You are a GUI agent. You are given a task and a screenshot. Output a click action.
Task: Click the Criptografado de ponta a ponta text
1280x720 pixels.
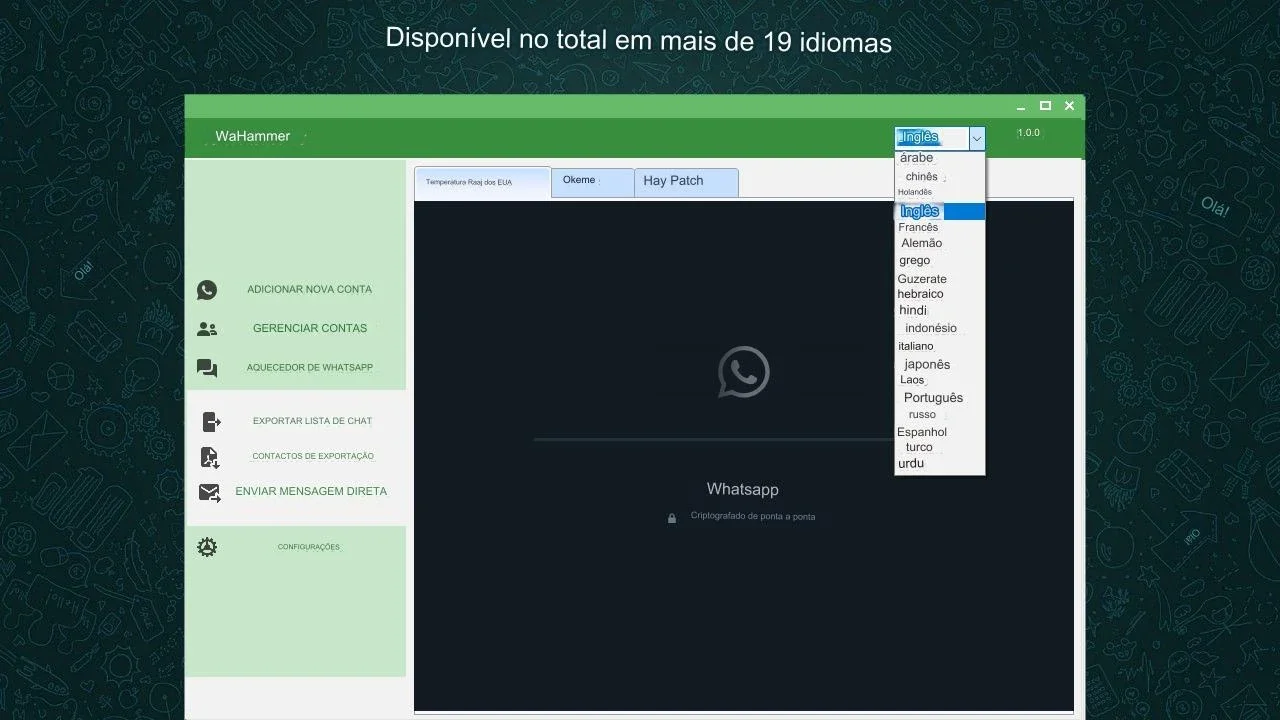(753, 517)
